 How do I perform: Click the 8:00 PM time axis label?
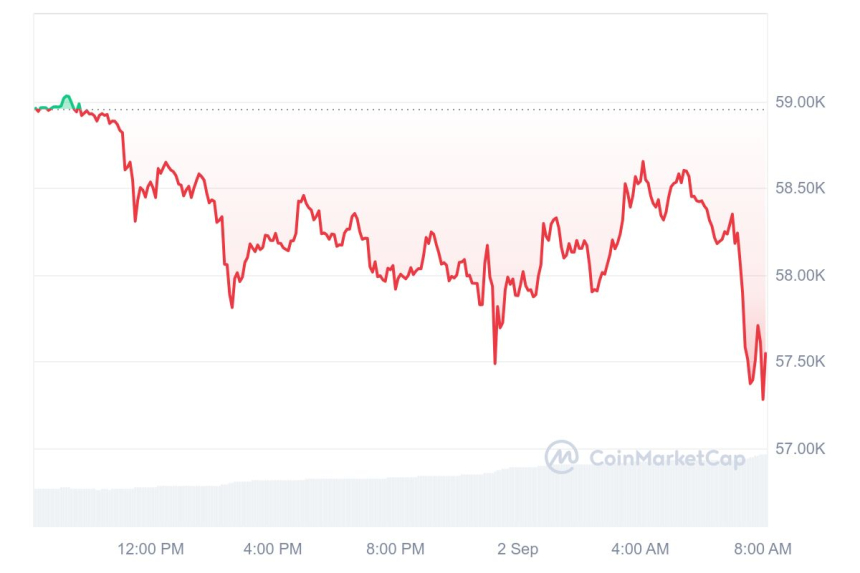pyautogui.click(x=396, y=549)
